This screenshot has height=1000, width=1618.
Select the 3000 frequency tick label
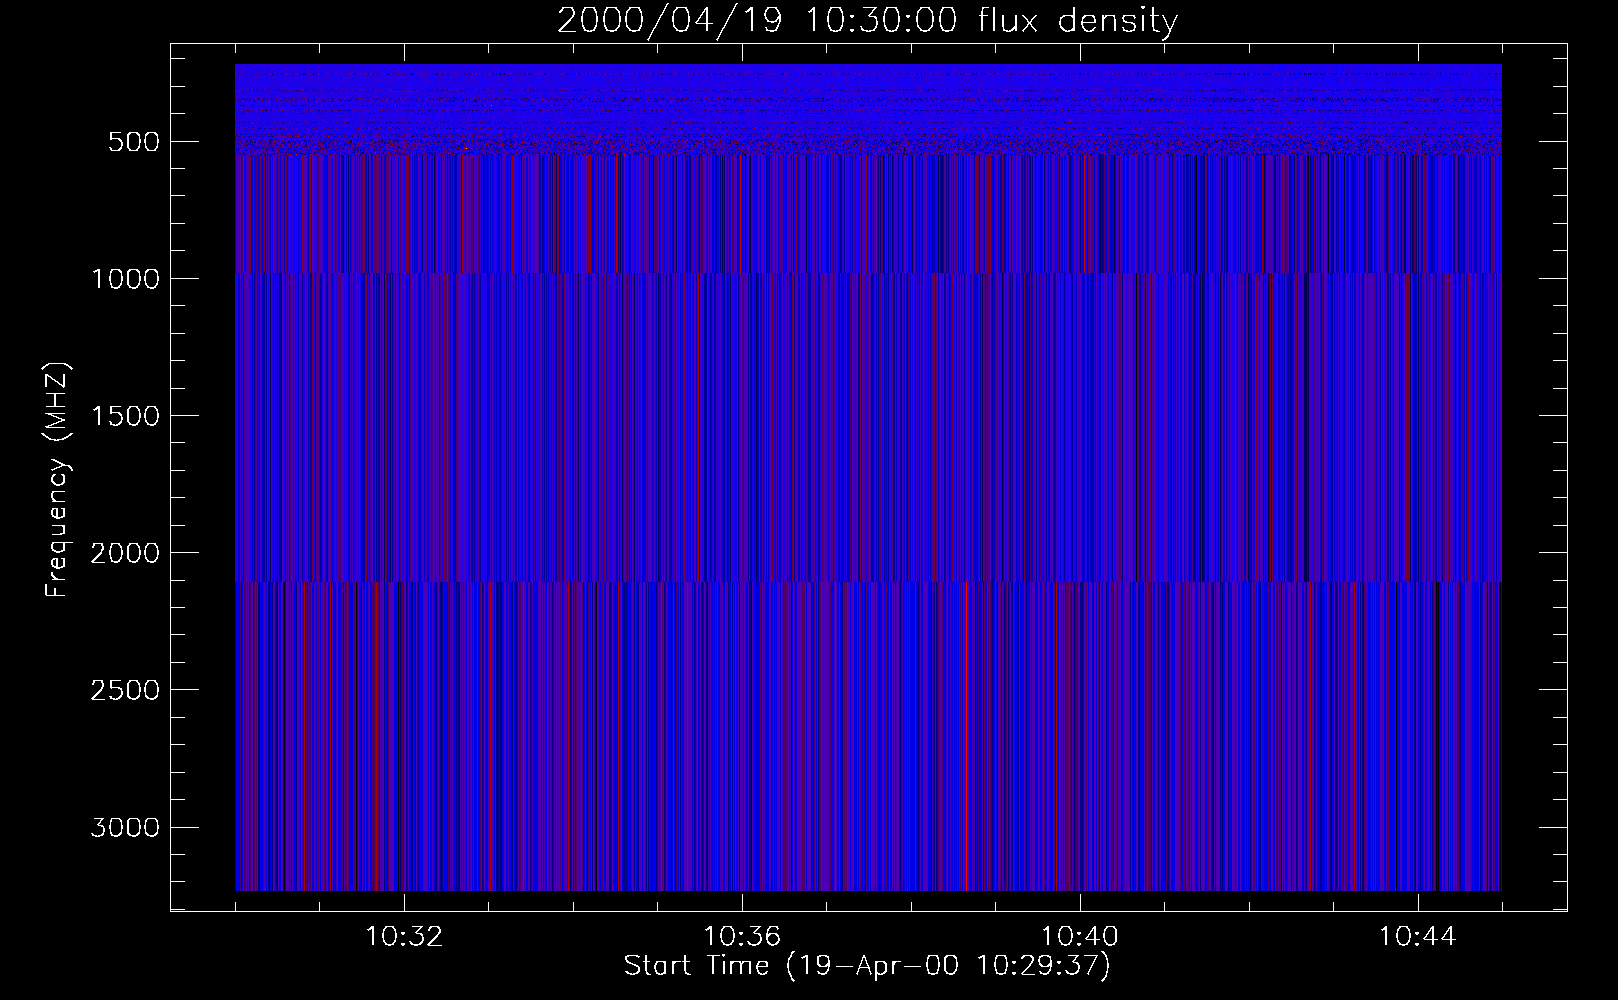point(125,827)
